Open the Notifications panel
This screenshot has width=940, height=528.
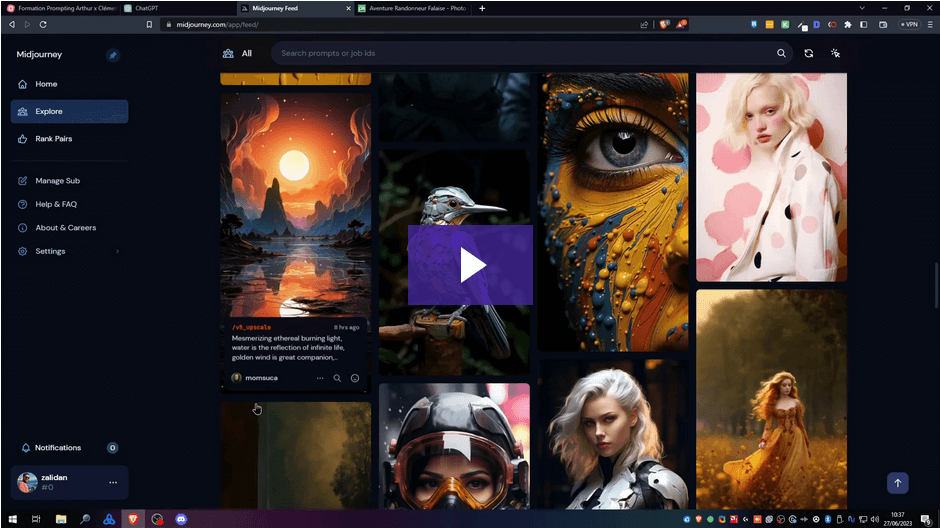pos(58,448)
